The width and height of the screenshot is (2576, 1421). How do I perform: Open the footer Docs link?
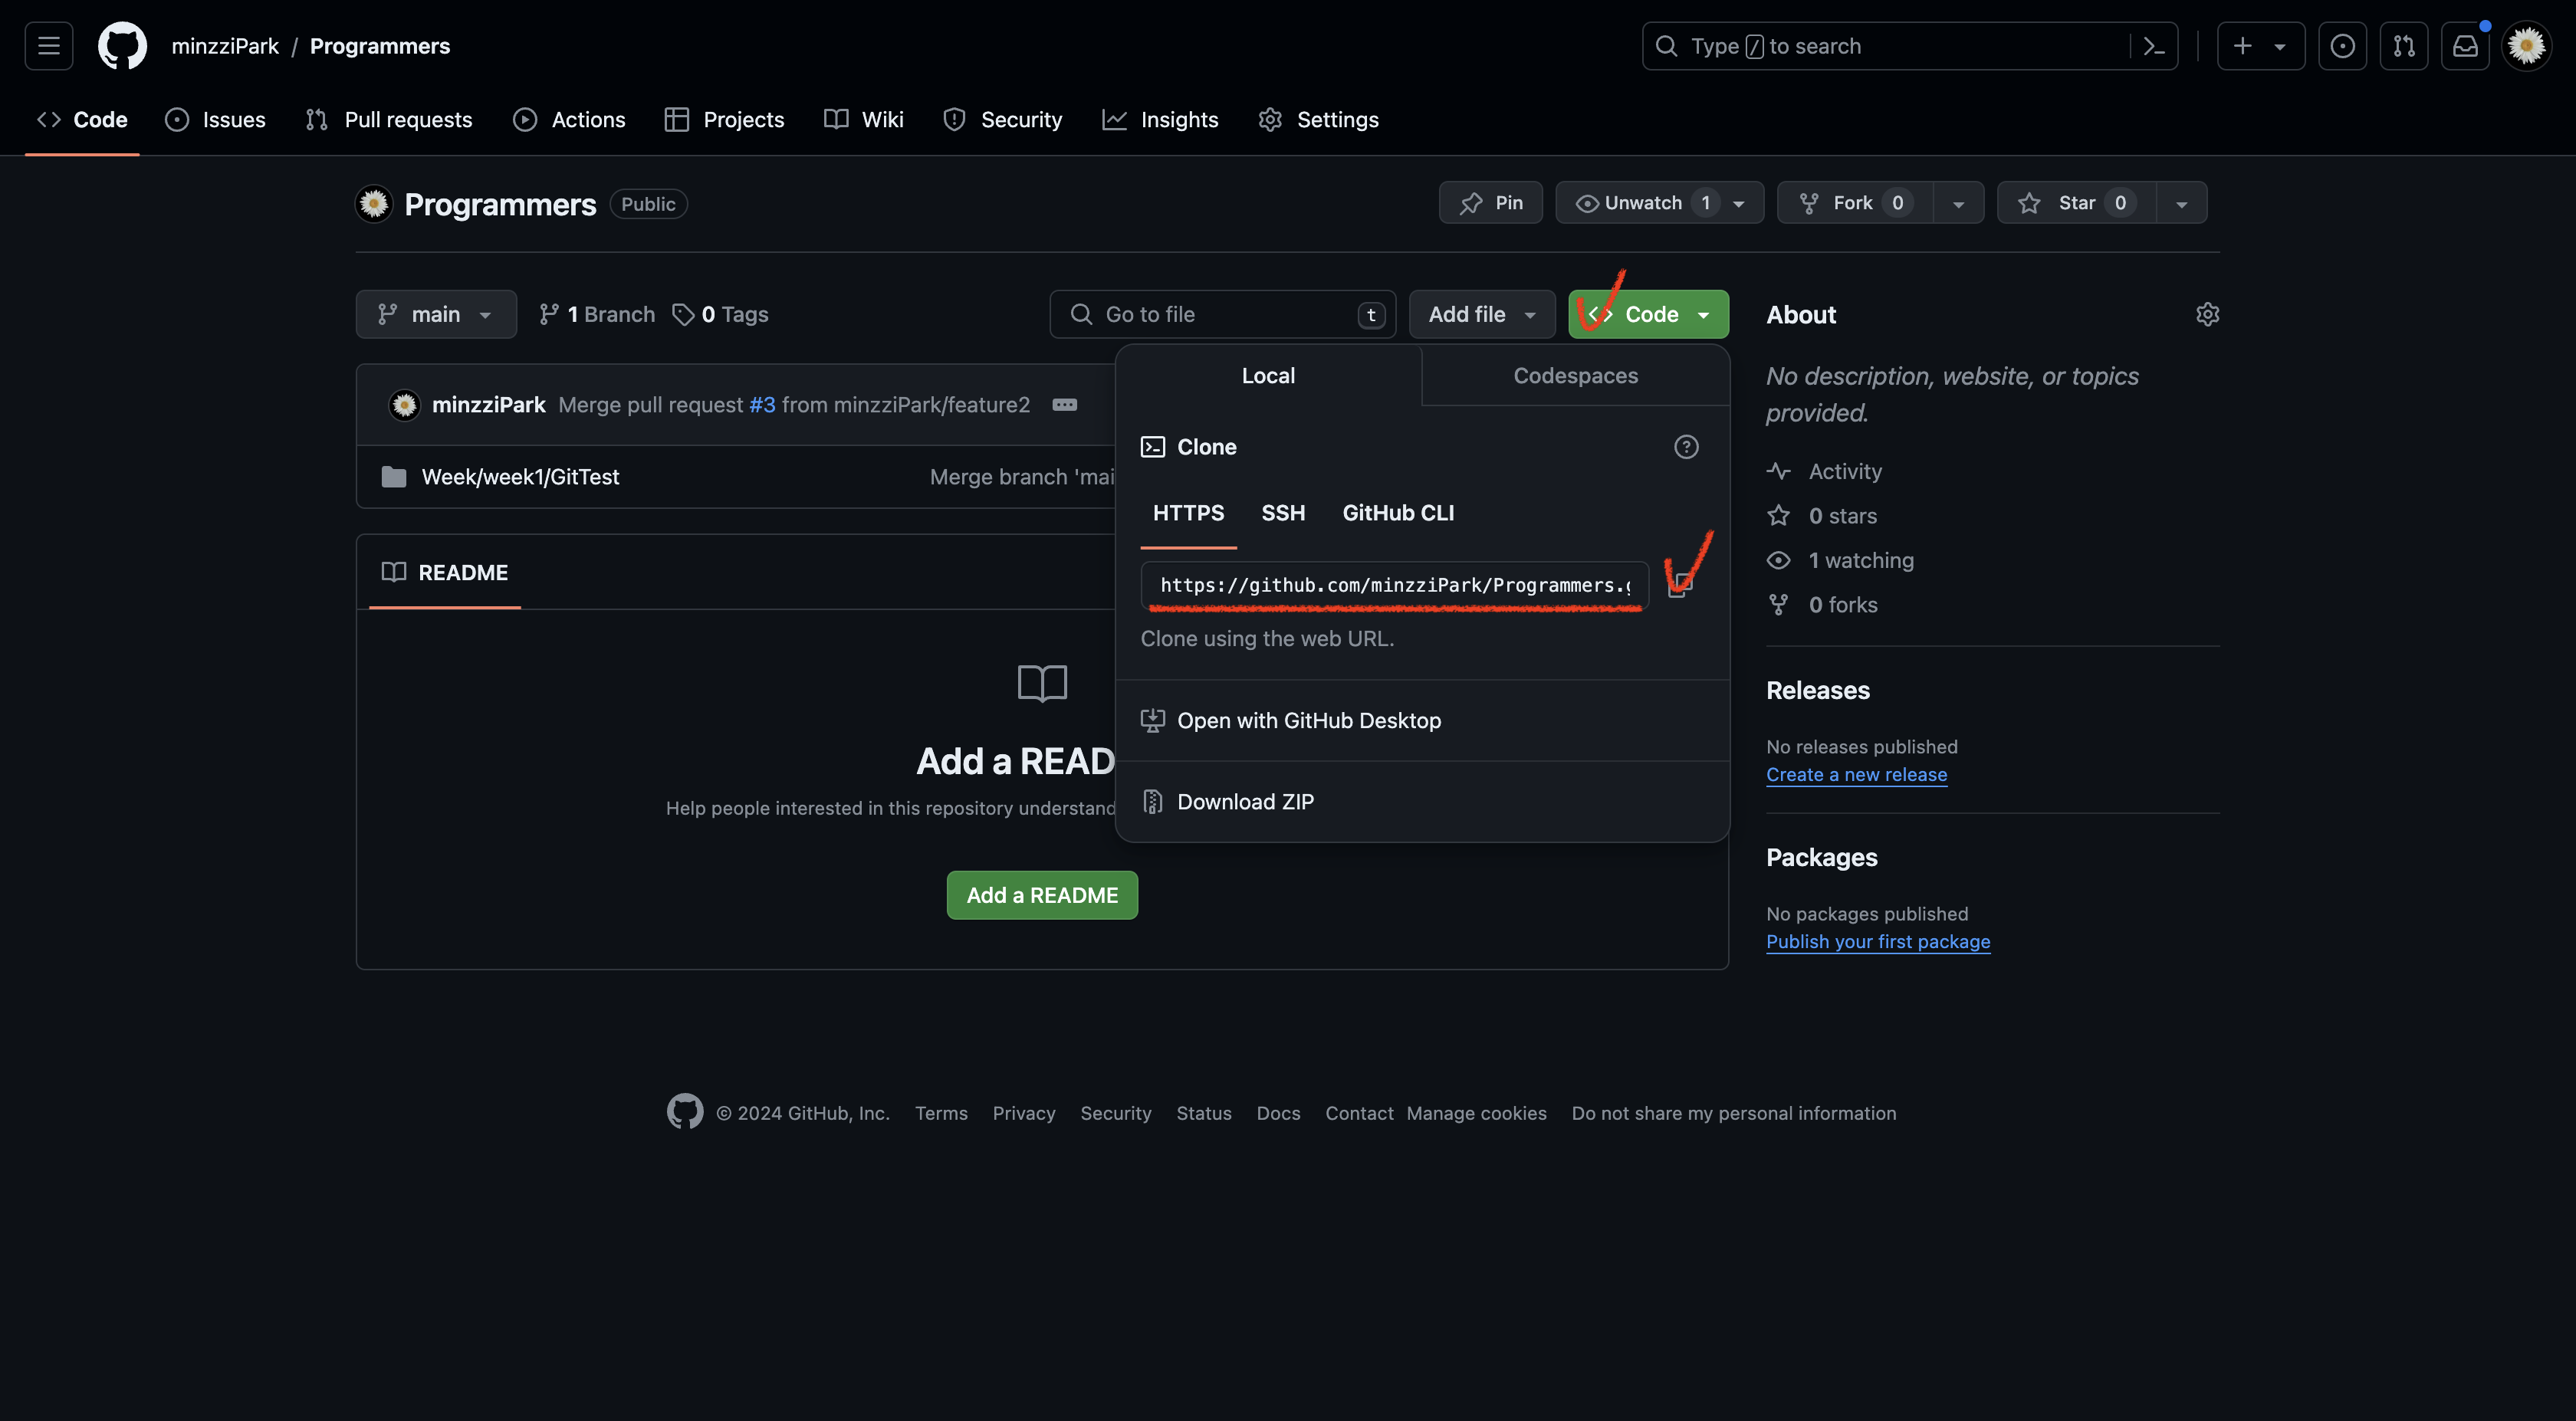tap(1278, 1114)
